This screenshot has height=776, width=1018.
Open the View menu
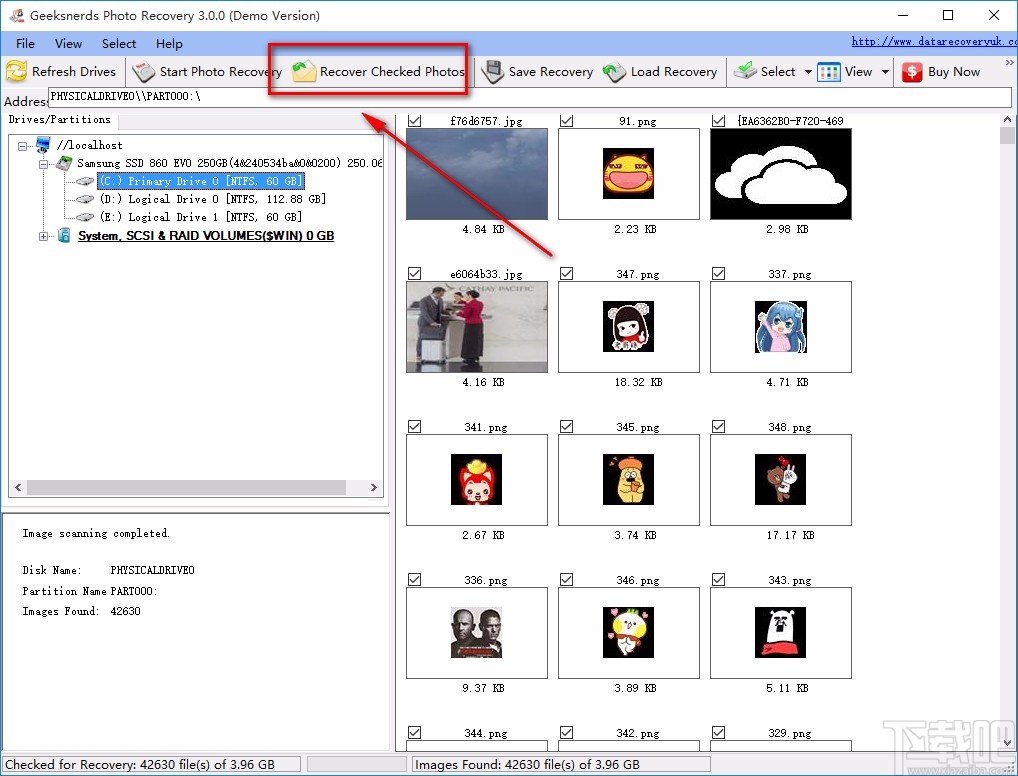(x=68, y=44)
